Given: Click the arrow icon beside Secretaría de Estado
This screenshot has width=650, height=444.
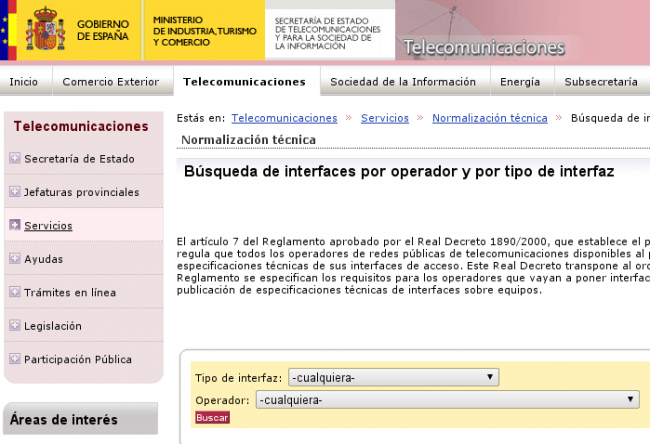Looking at the screenshot, I should pos(14,158).
